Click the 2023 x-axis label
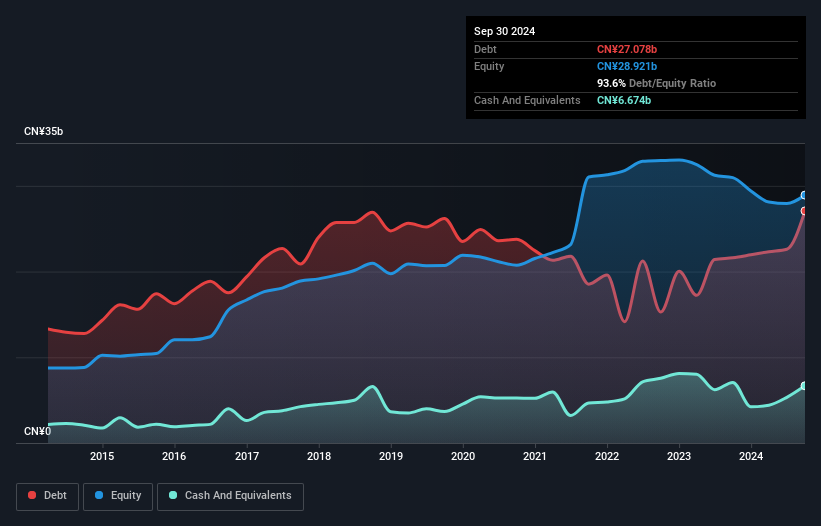Screen dimensions: 821x526 coord(679,456)
